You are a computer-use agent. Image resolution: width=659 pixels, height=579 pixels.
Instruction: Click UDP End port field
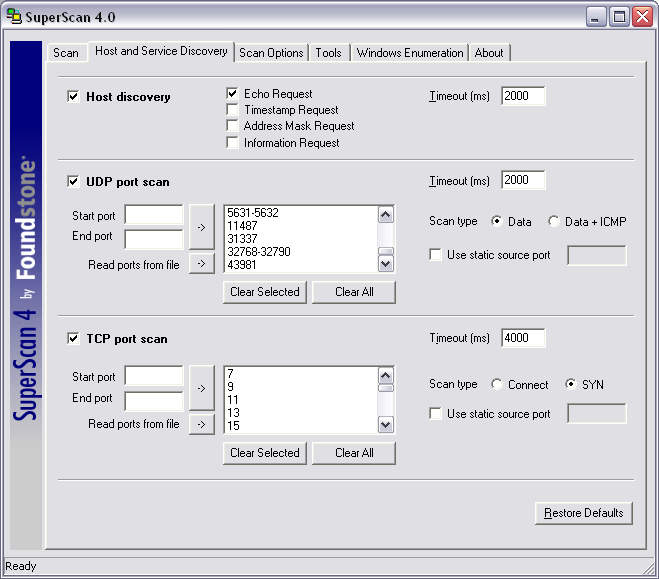pyautogui.click(x=154, y=239)
